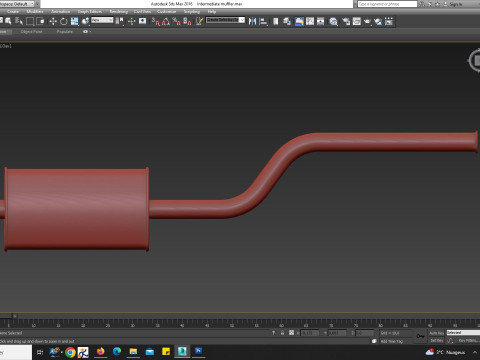The image size is (480, 360).
Task: Open the Create menu
Action: point(13,12)
